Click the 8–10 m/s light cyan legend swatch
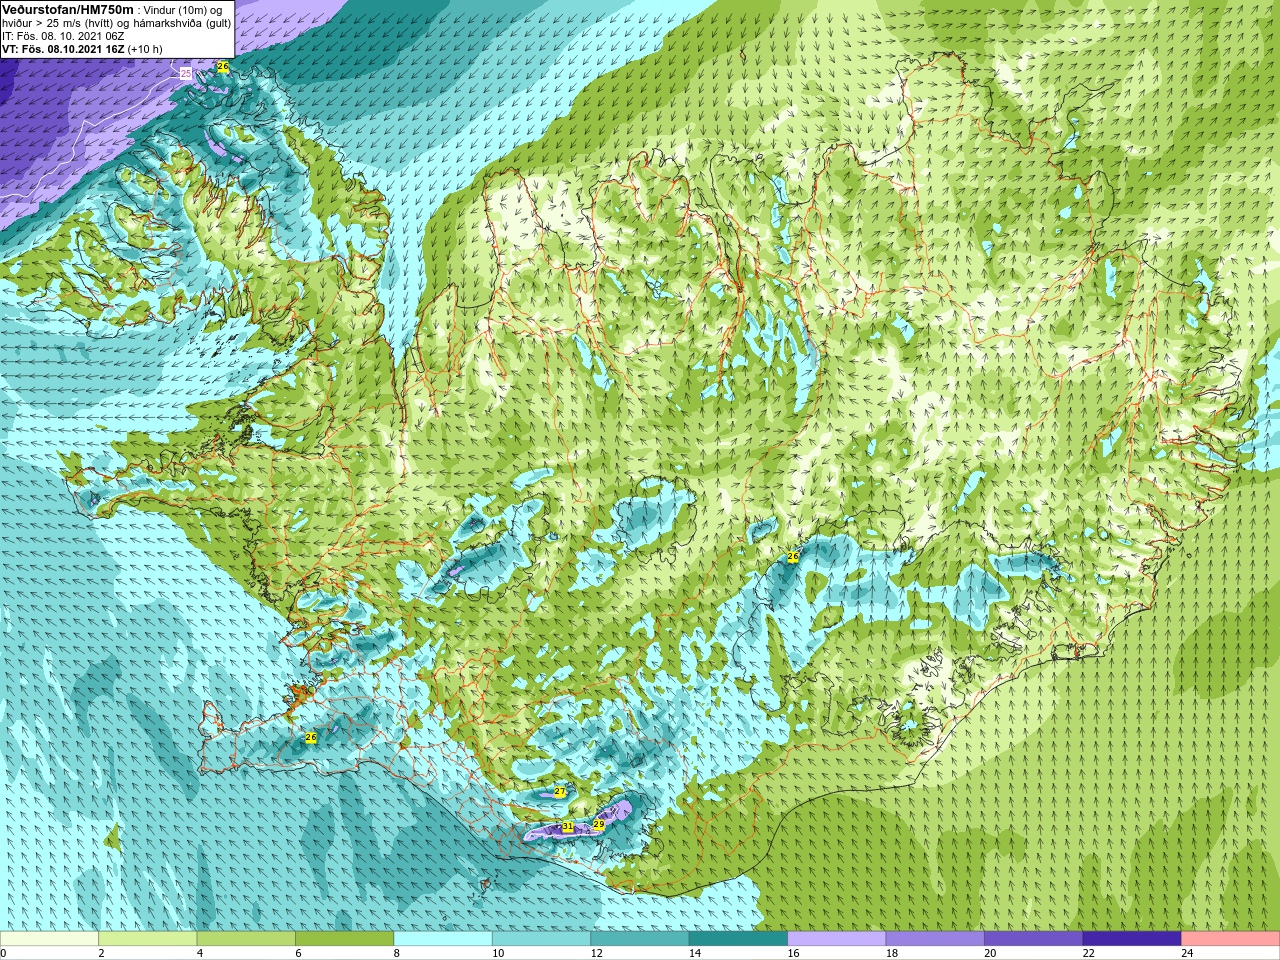1280x960 pixels. (443, 939)
